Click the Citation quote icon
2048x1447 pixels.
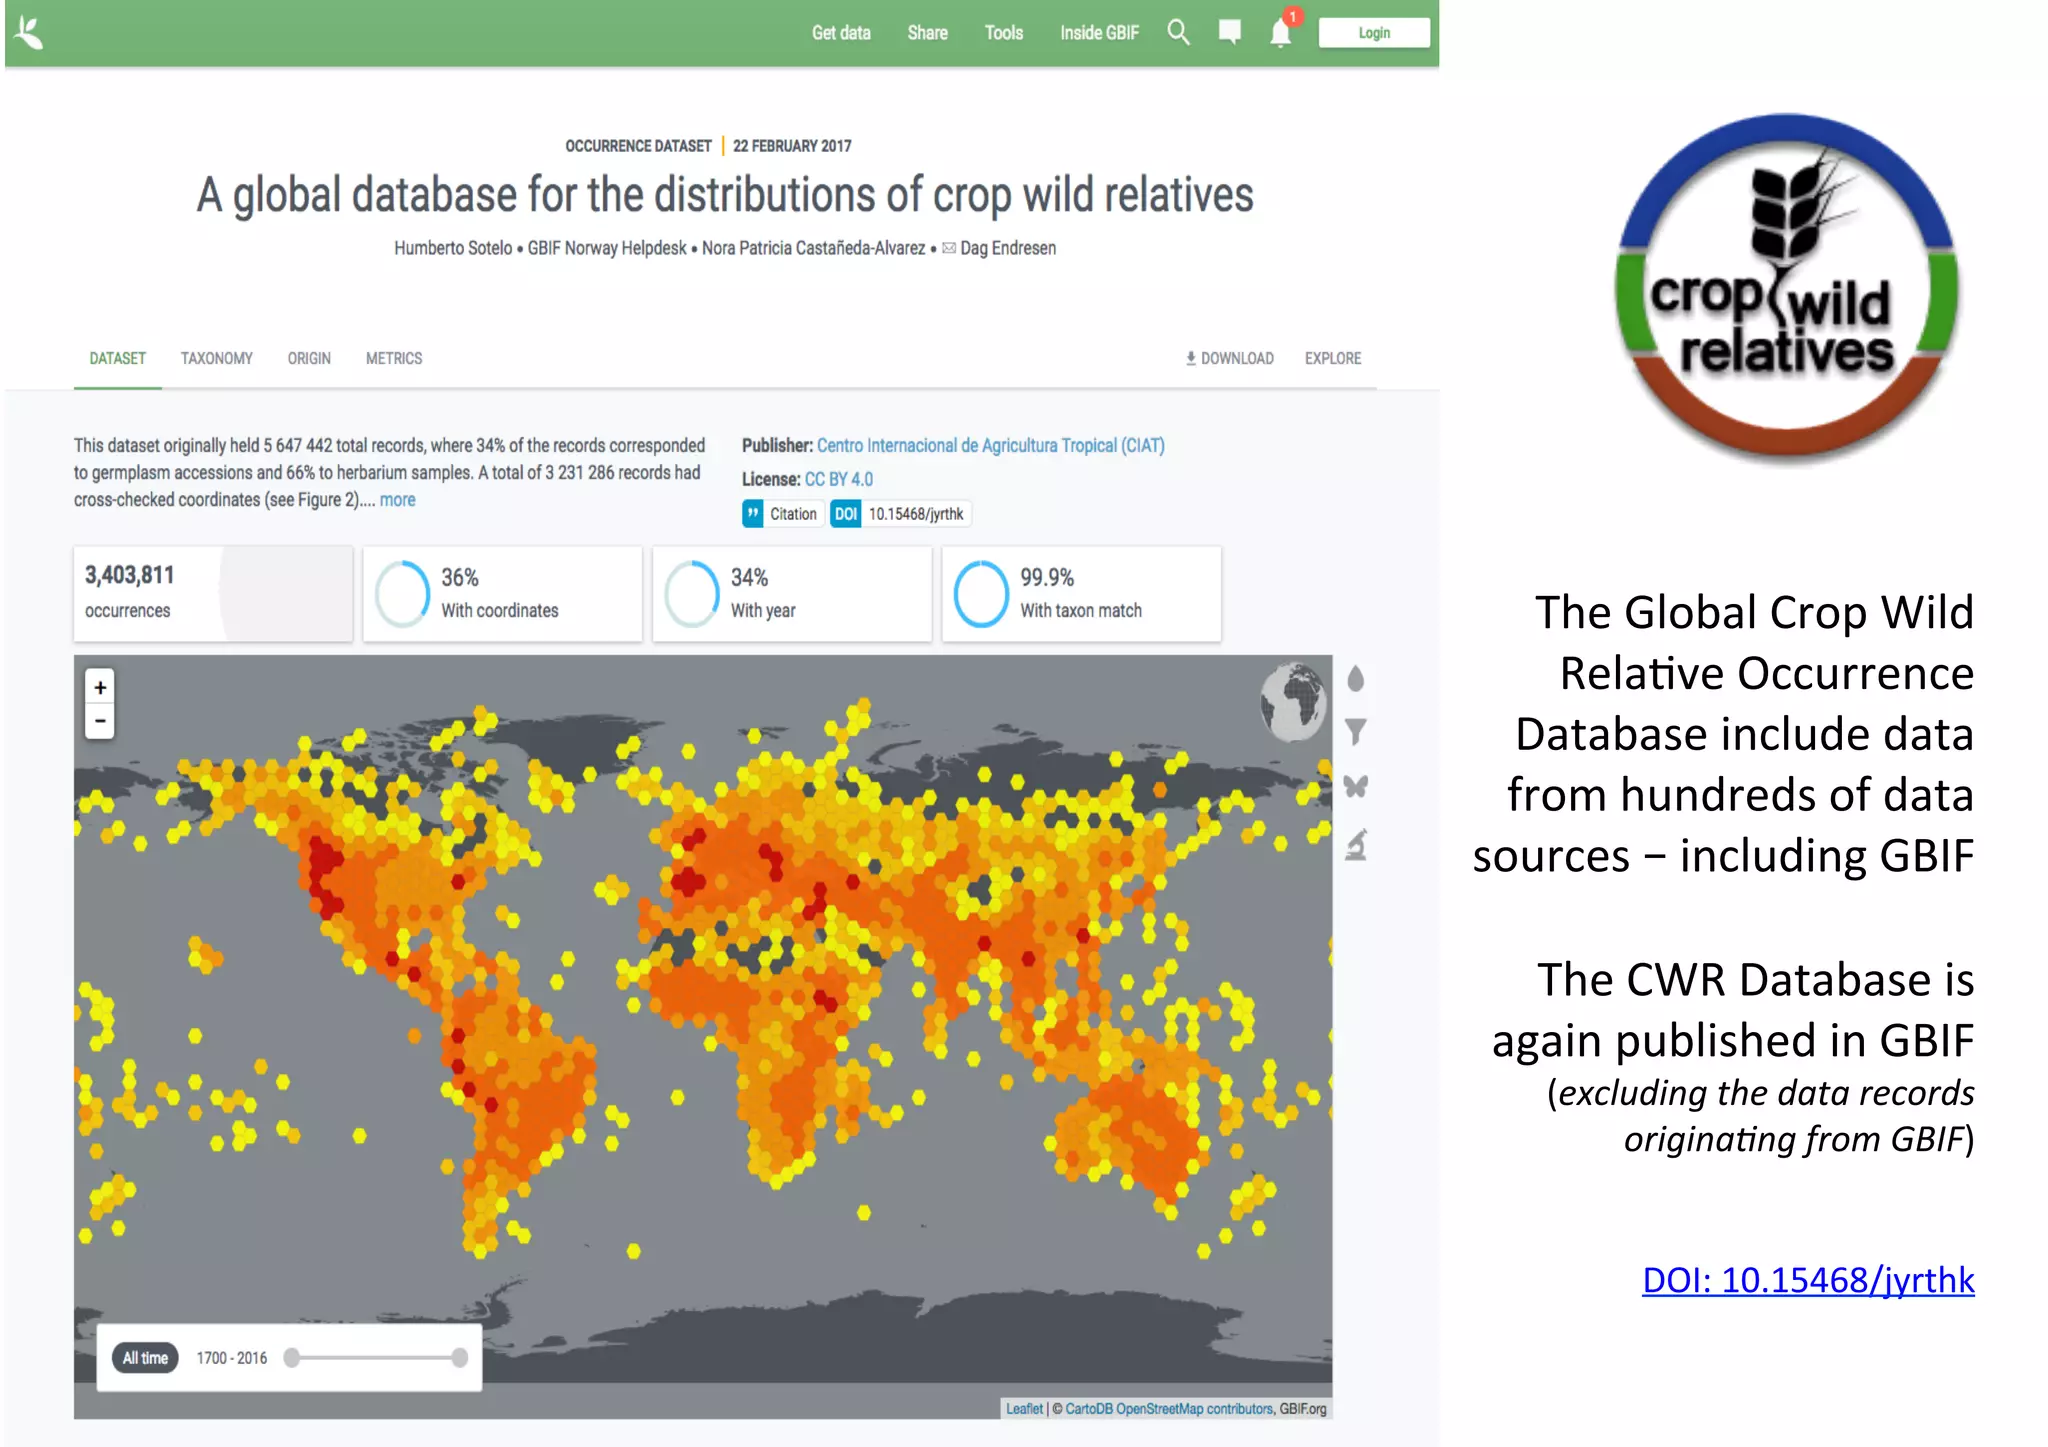coord(753,513)
